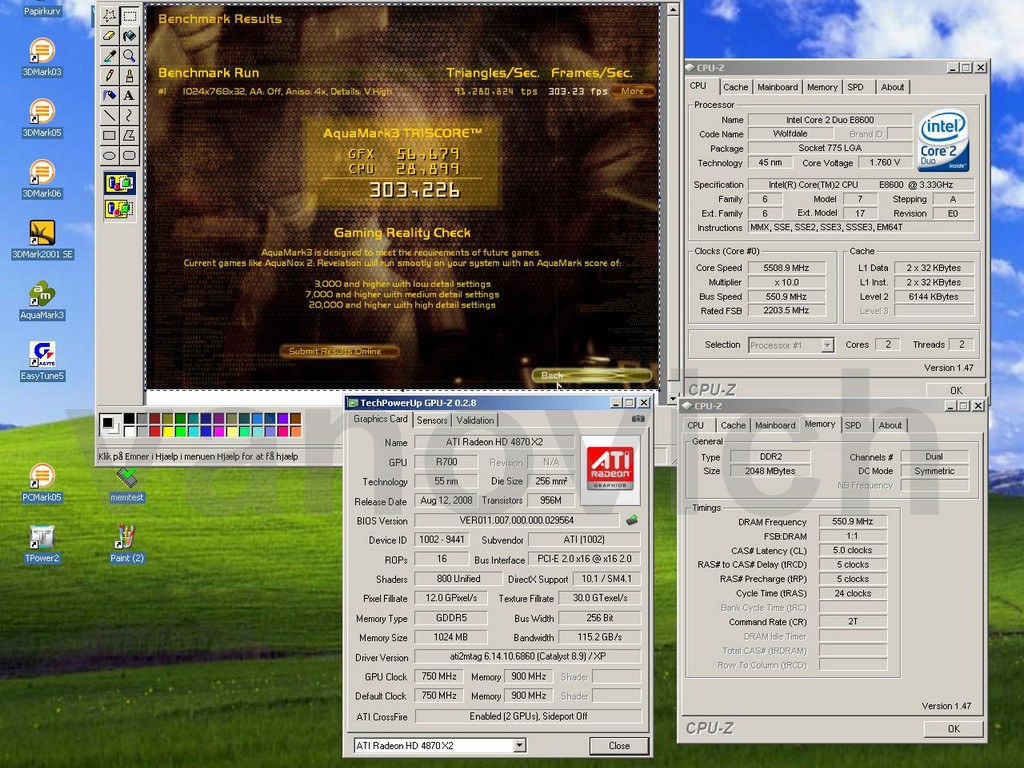The height and width of the screenshot is (768, 1024).
Task: Click the DRAM Frequency value 550.9 MHz
Action: pyautogui.click(x=852, y=522)
